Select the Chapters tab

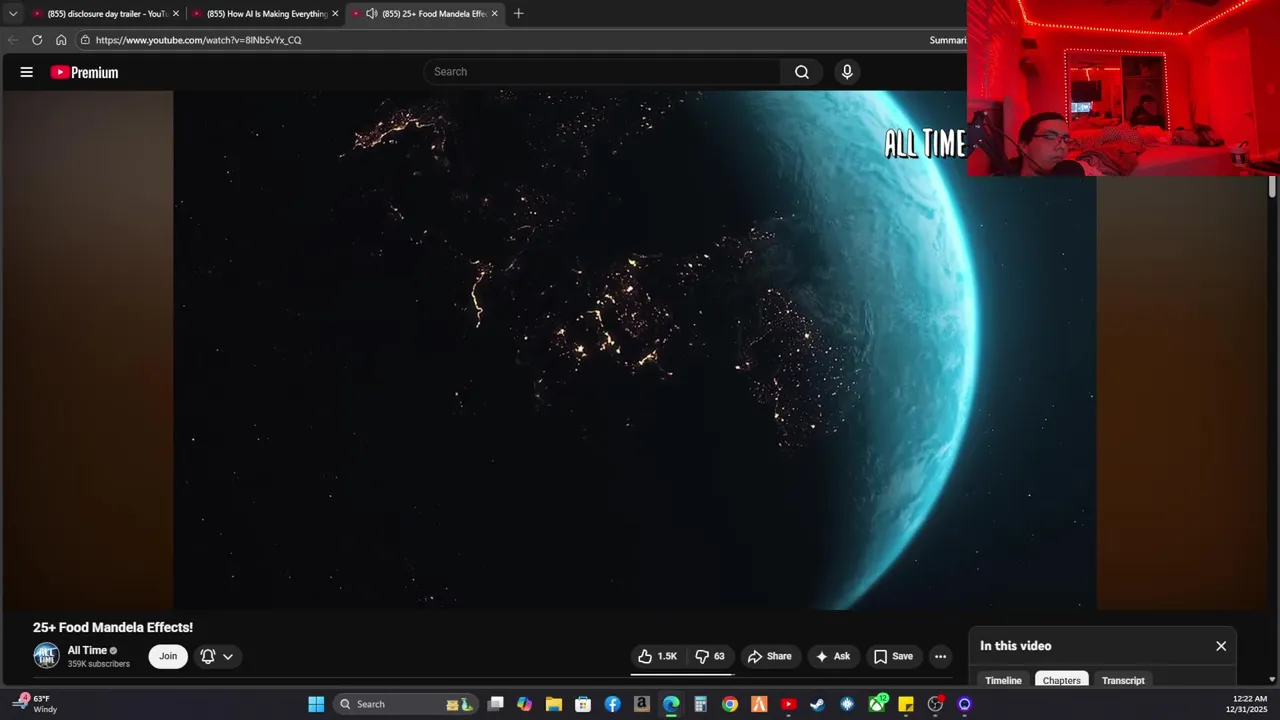[x=1062, y=680]
